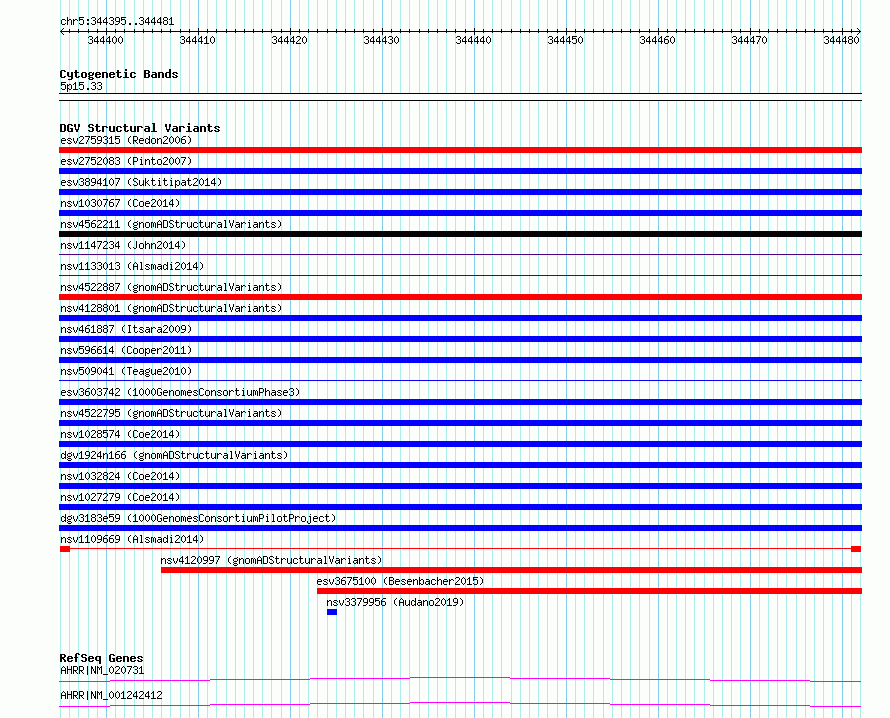Click the blue bar under dgv3183e59
Screen dimensions: 890x718
tap(460, 528)
